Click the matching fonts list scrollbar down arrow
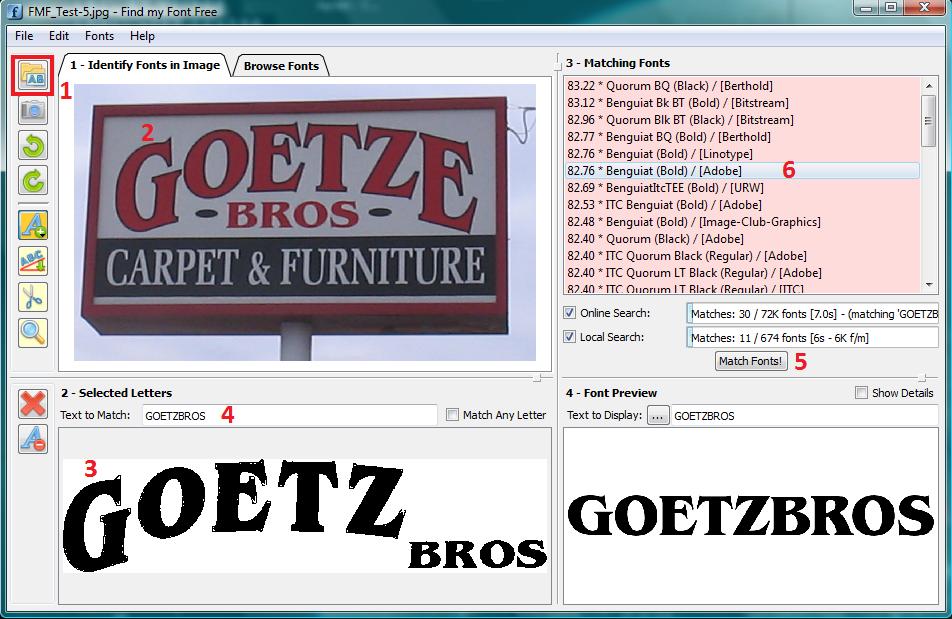Screen dimensions: 952x619 pos(929,285)
